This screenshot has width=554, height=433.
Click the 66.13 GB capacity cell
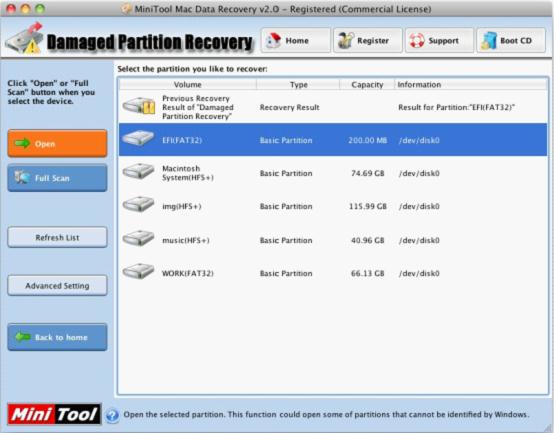[367, 273]
